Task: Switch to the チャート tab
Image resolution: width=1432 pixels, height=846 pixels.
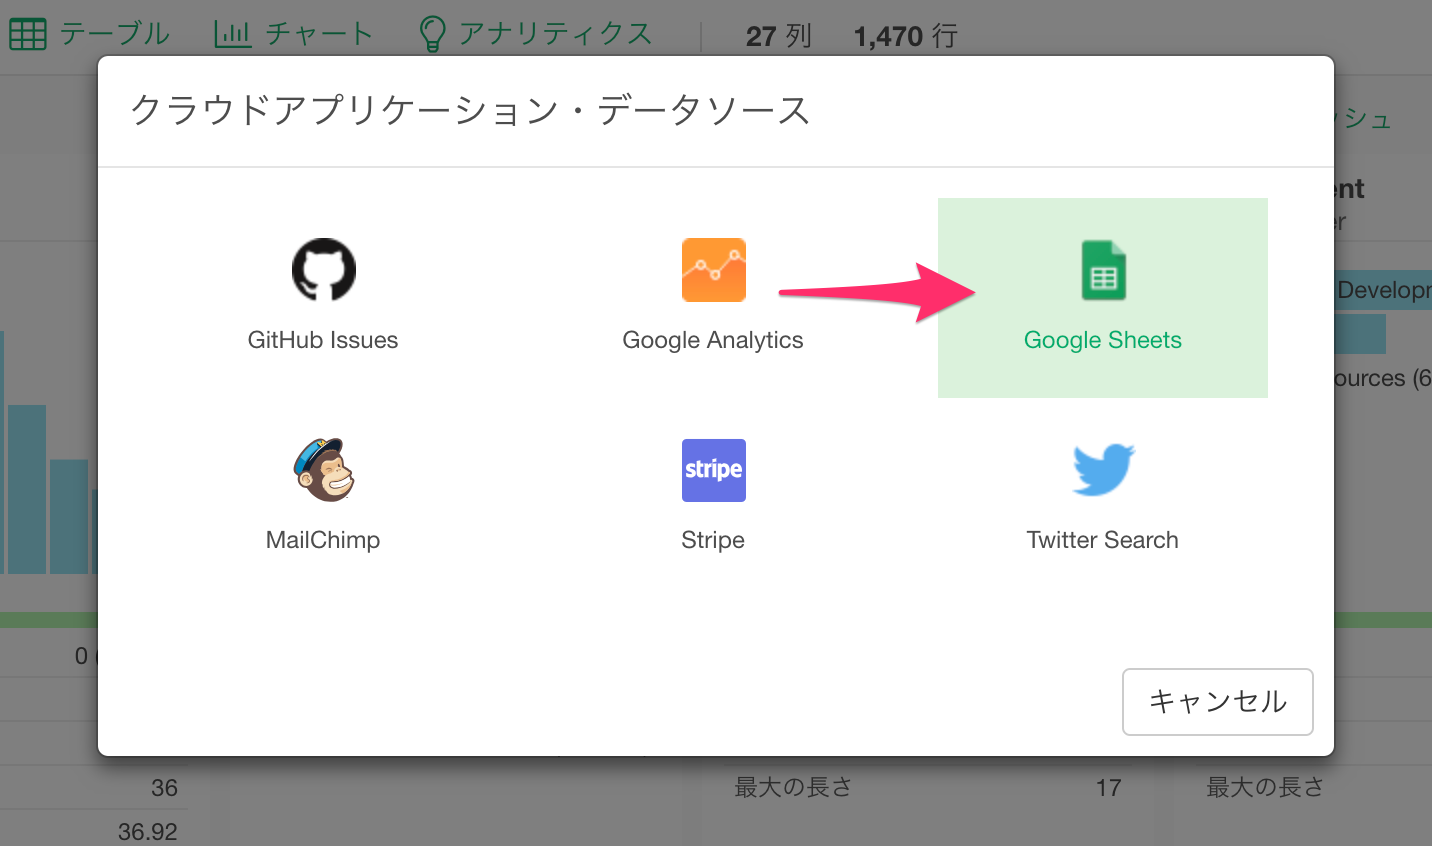Action: [x=294, y=35]
